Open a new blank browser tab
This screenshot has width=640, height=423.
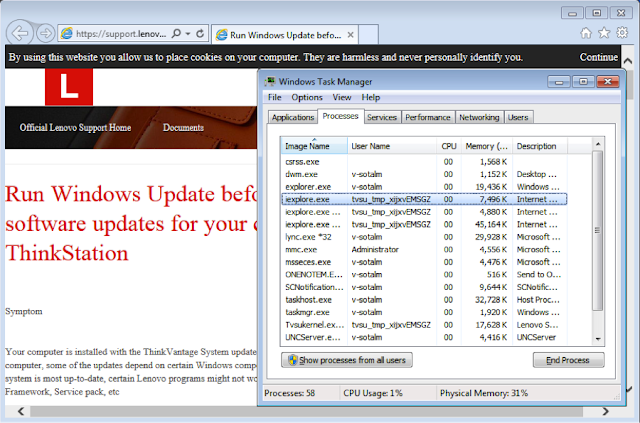[369, 34]
